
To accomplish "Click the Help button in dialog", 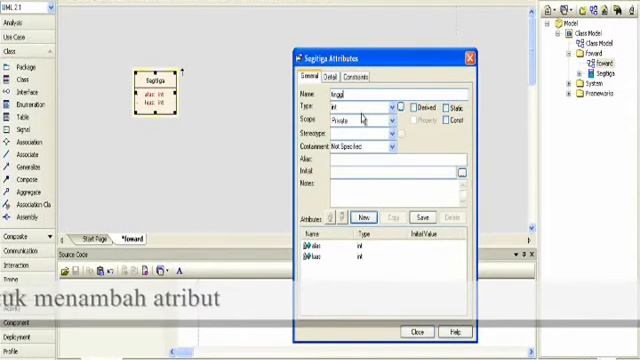I will [x=455, y=332].
